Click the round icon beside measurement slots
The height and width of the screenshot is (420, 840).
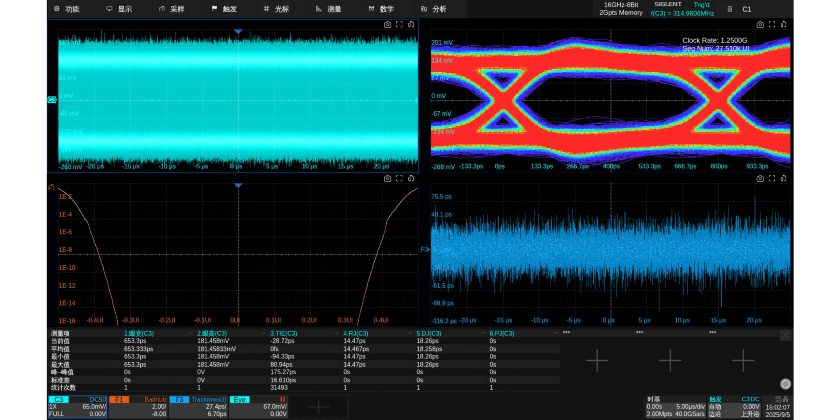pos(785,383)
